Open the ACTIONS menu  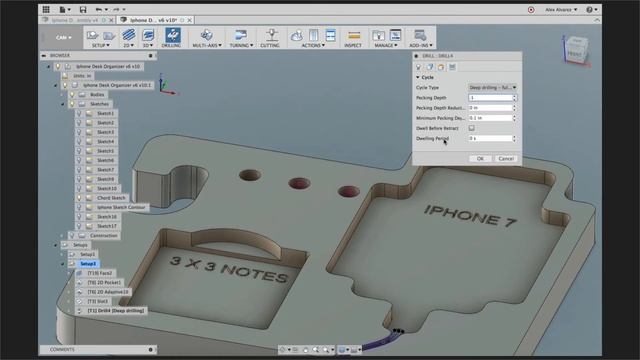pyautogui.click(x=313, y=45)
